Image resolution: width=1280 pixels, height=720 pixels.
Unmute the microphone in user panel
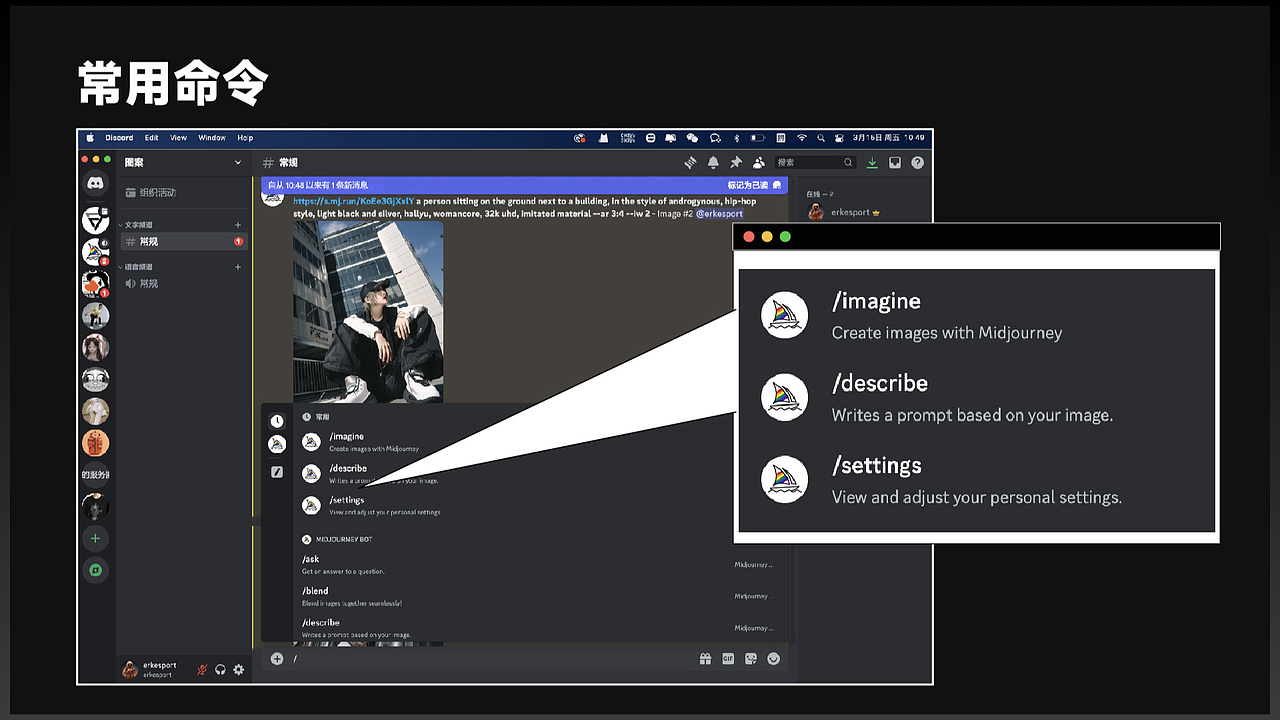click(202, 669)
